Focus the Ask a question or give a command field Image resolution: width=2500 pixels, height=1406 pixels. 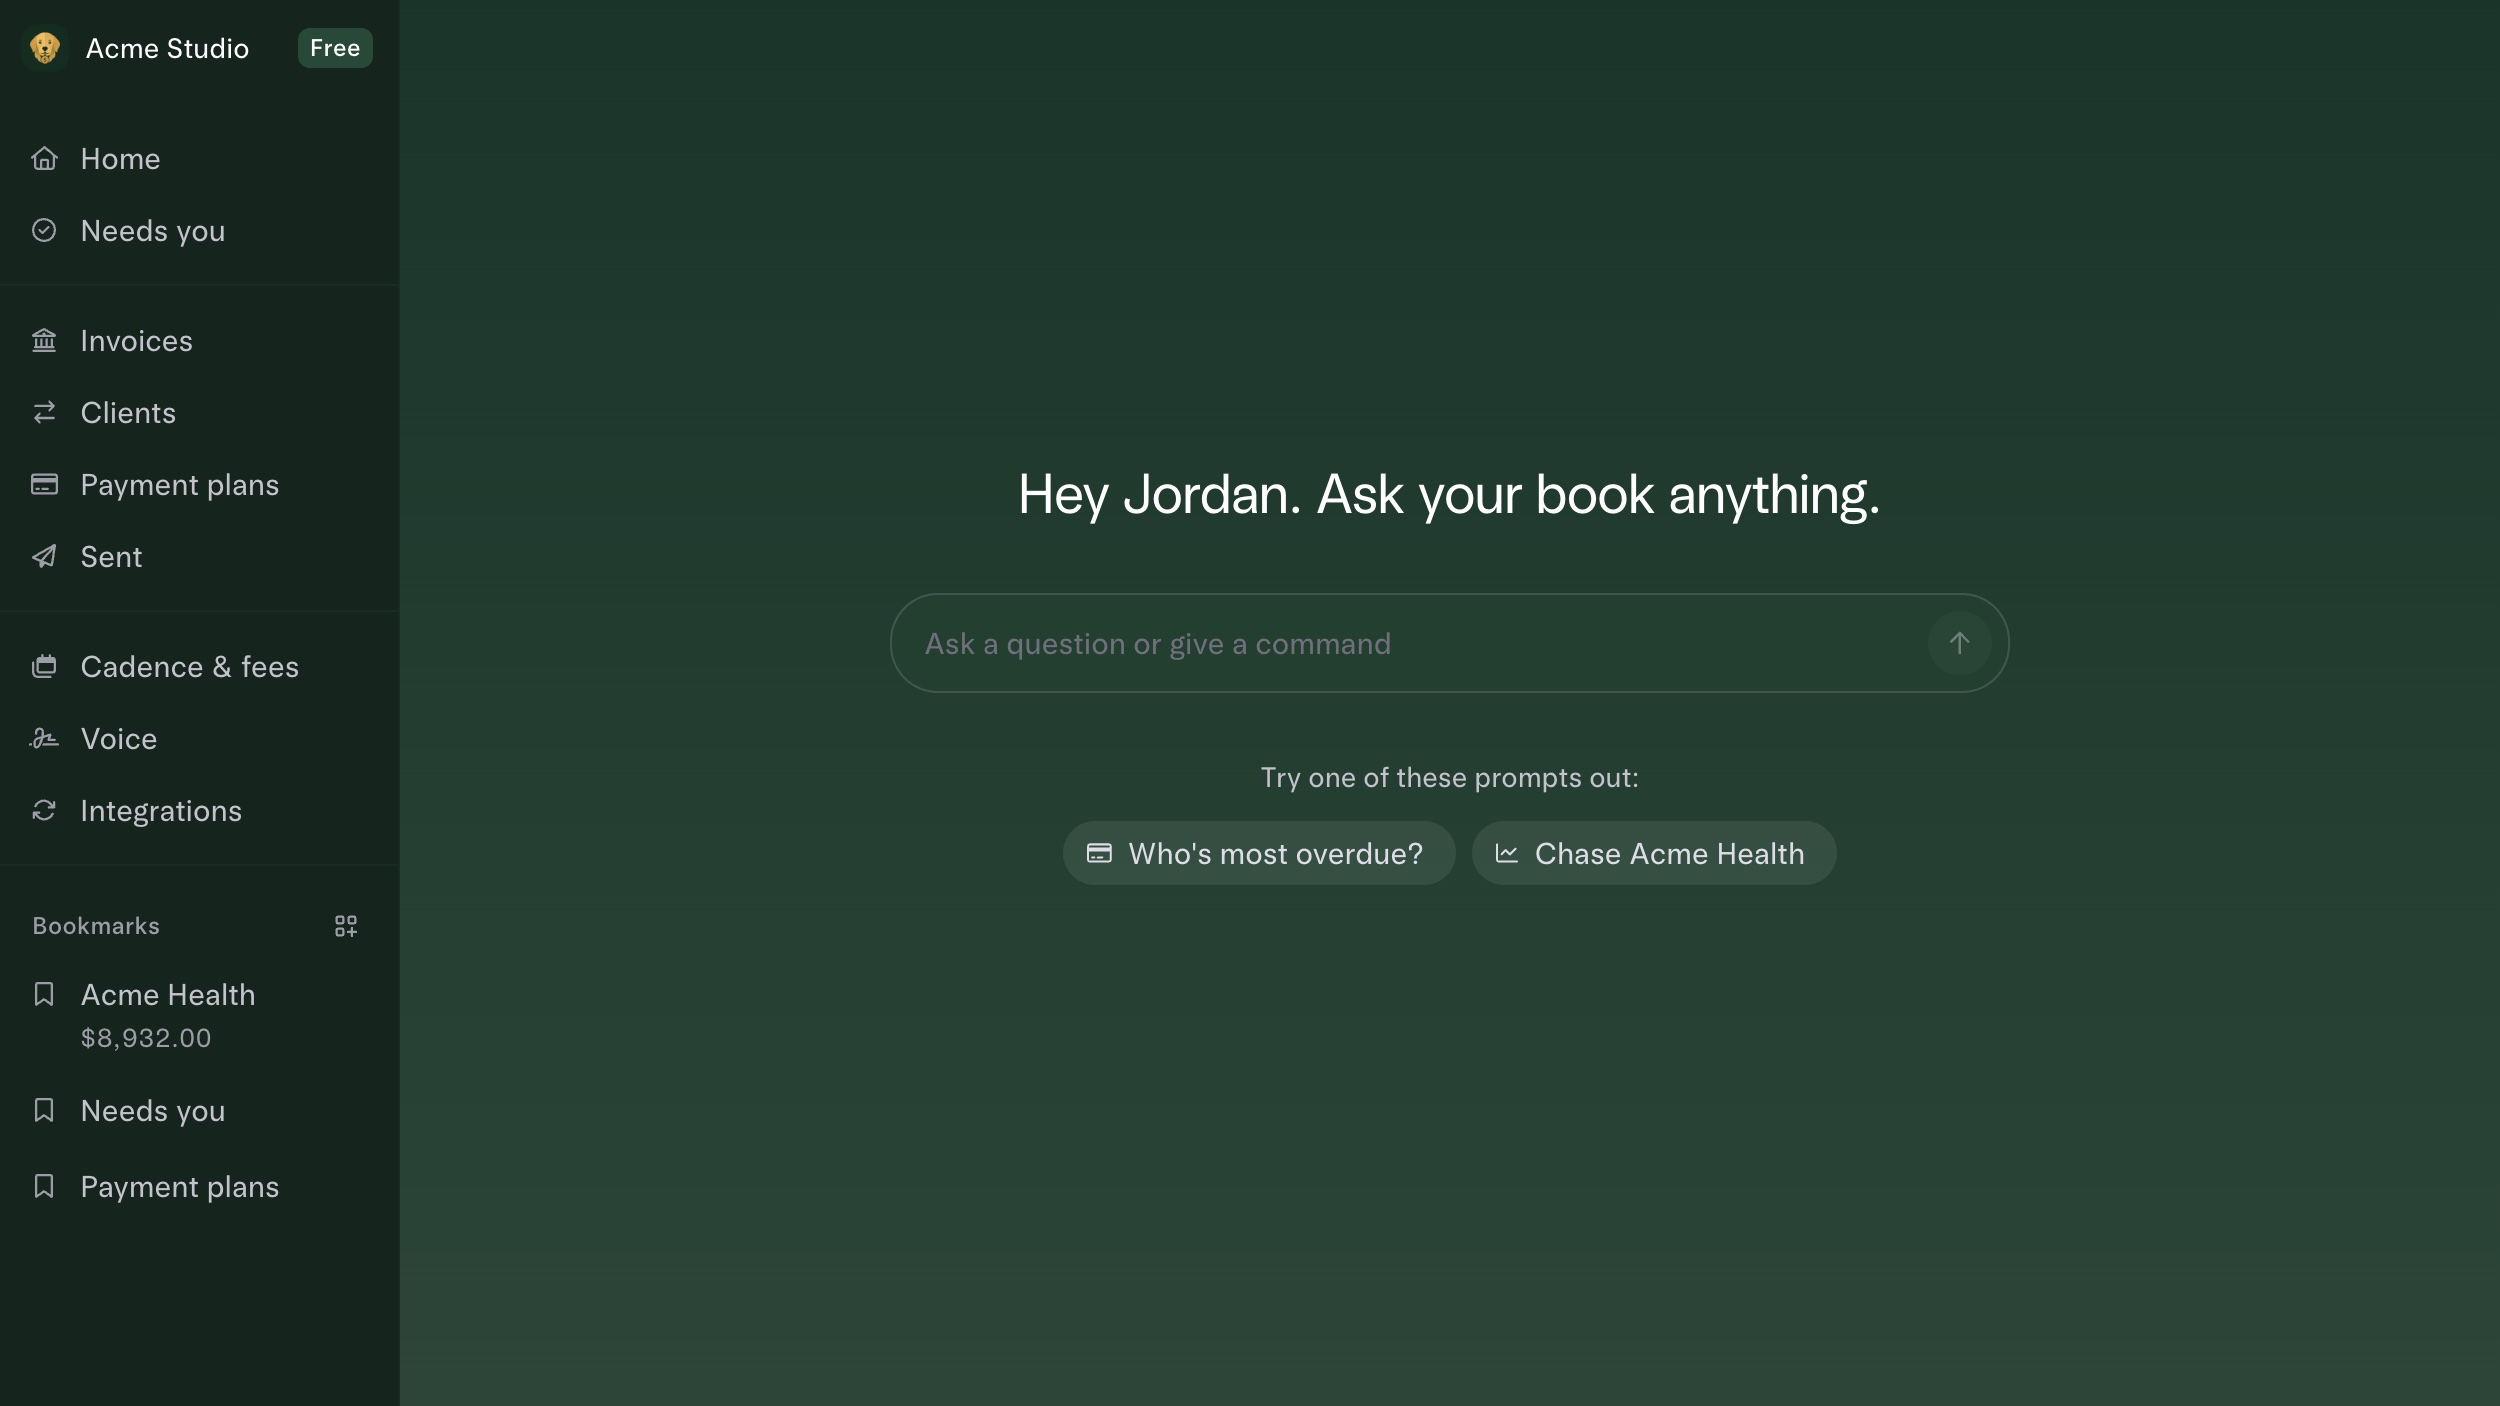pos(1449,644)
